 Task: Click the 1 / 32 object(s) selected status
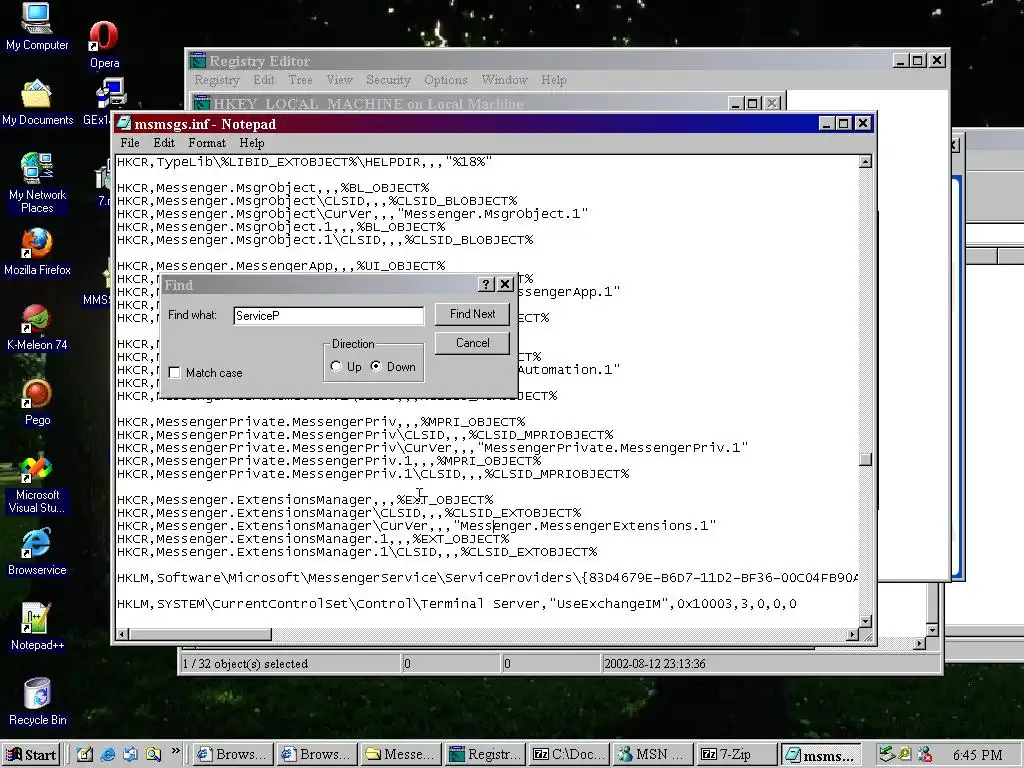pyautogui.click(x=245, y=664)
